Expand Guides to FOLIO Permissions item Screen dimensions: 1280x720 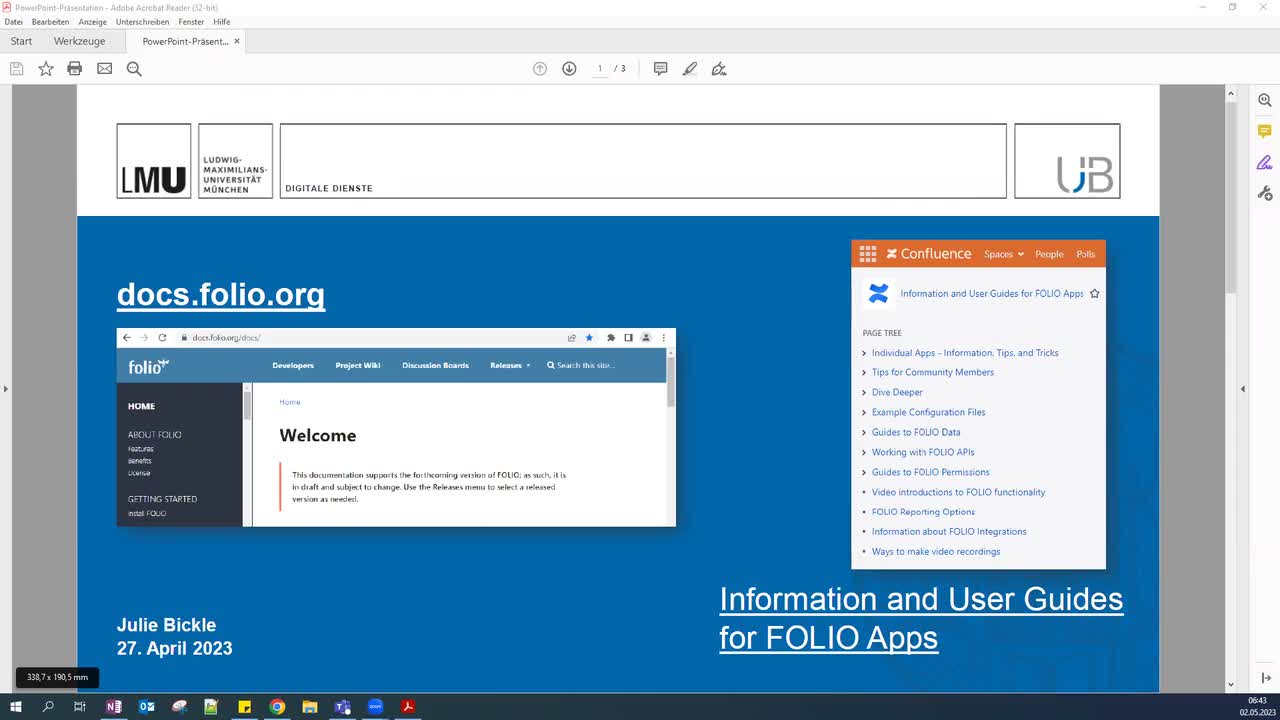pyautogui.click(x=864, y=472)
